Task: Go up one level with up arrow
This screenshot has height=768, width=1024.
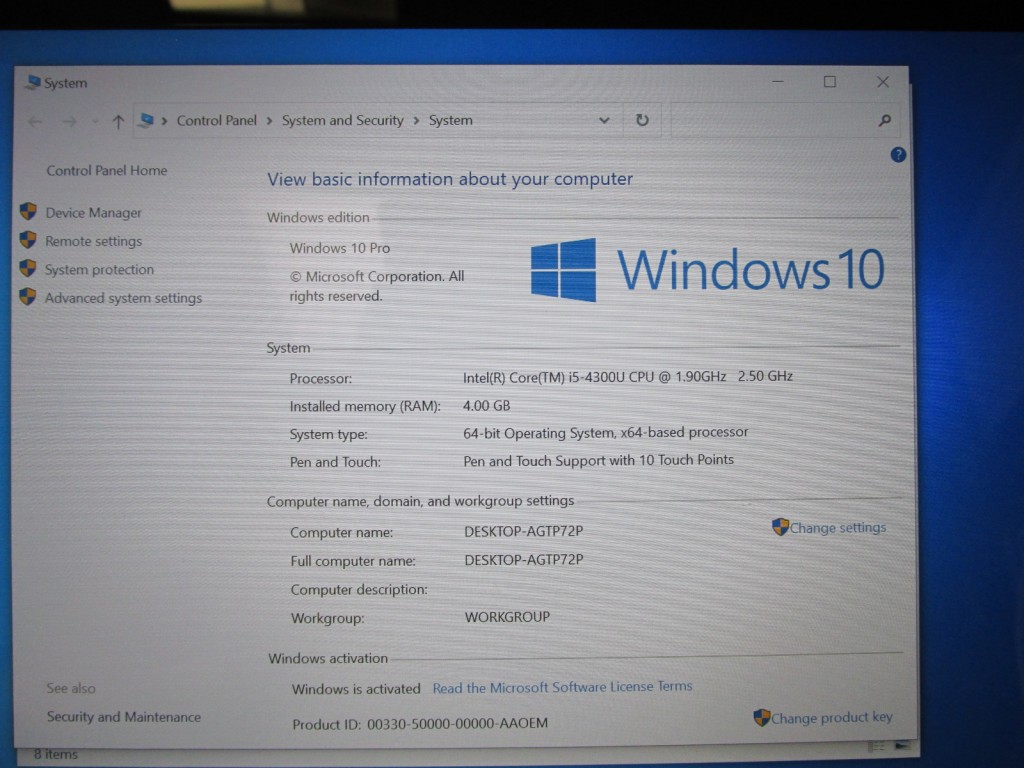Action: point(118,121)
